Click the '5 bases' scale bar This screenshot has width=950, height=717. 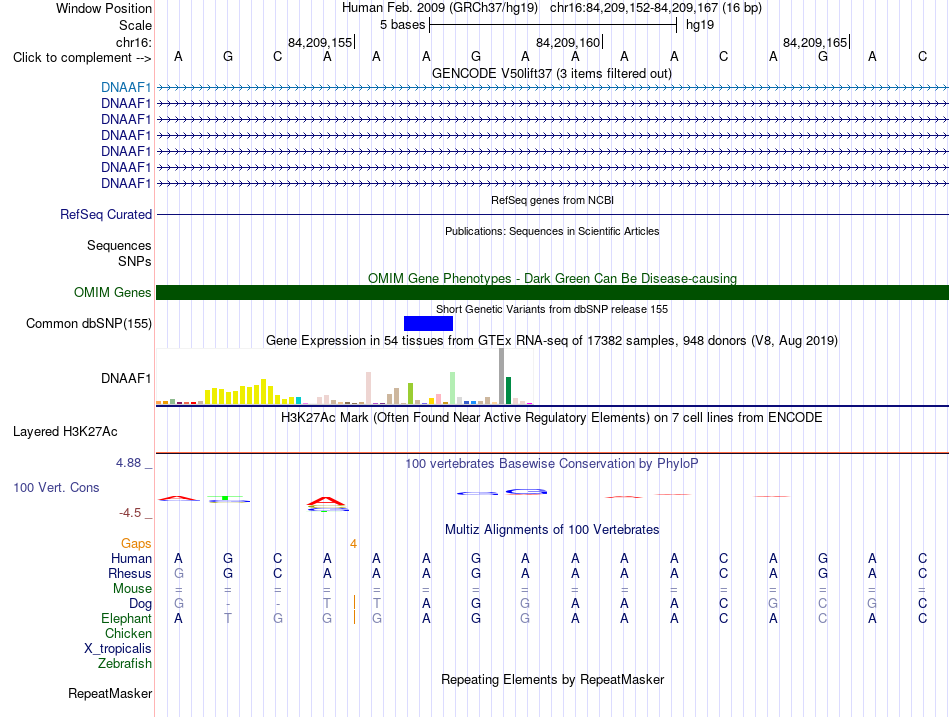(x=553, y=25)
